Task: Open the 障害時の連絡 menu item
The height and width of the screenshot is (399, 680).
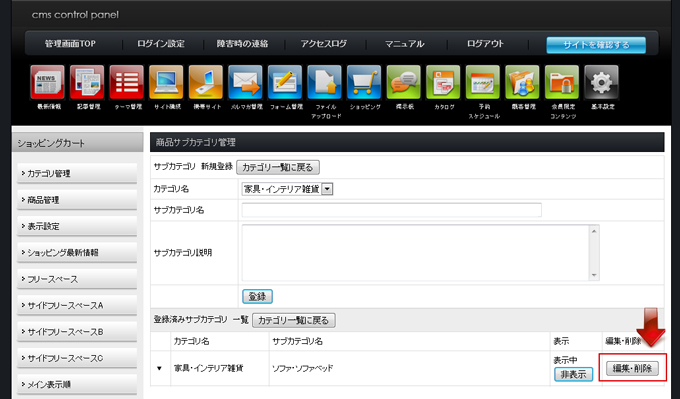Action: coord(242,44)
